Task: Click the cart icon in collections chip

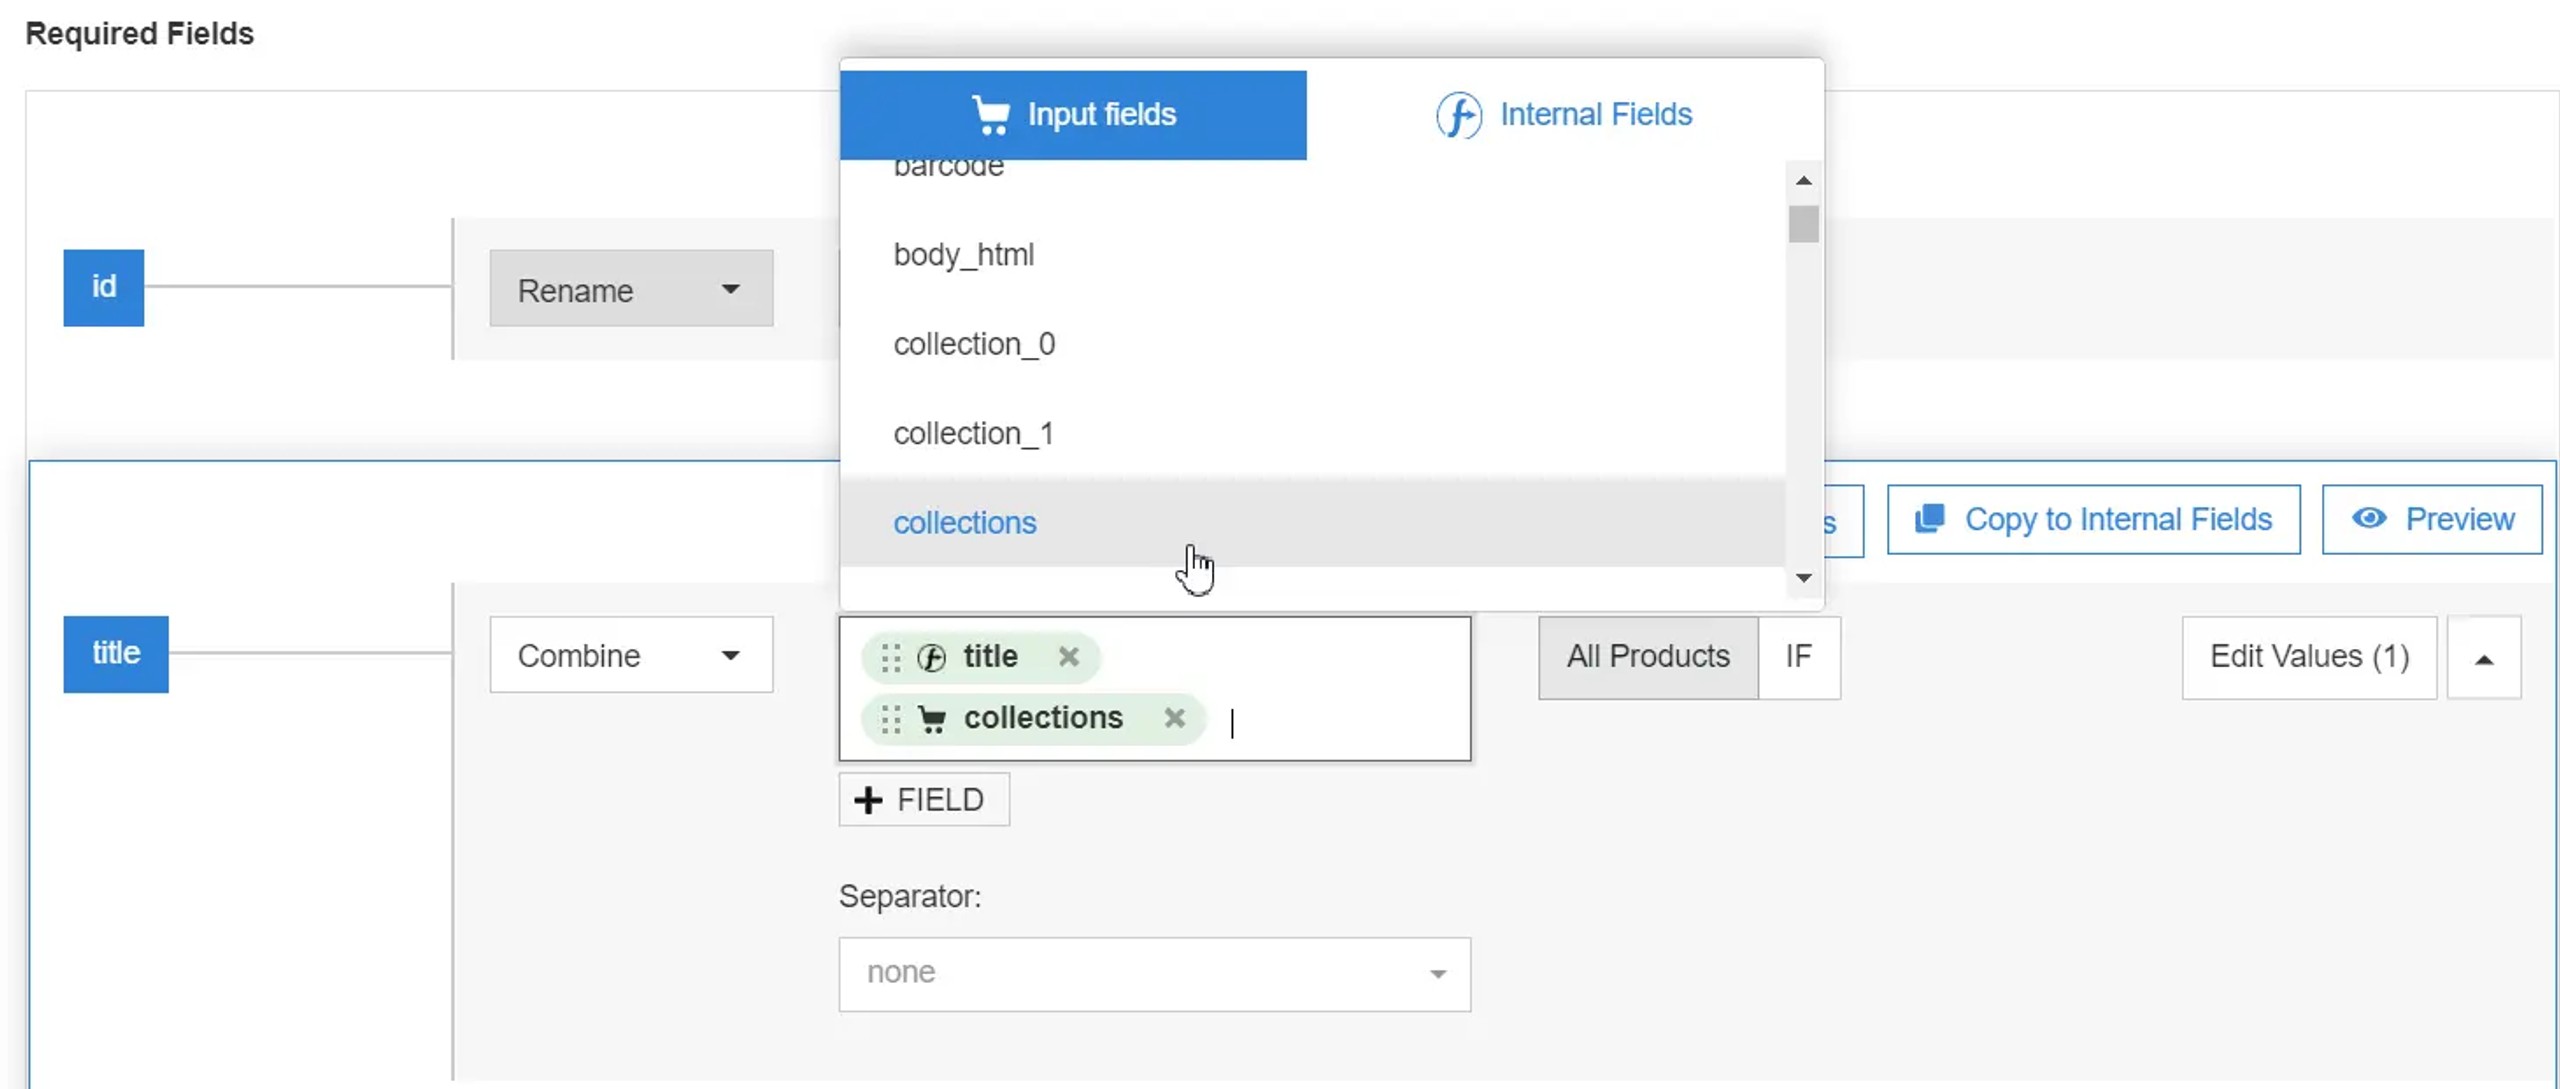Action: 931,719
